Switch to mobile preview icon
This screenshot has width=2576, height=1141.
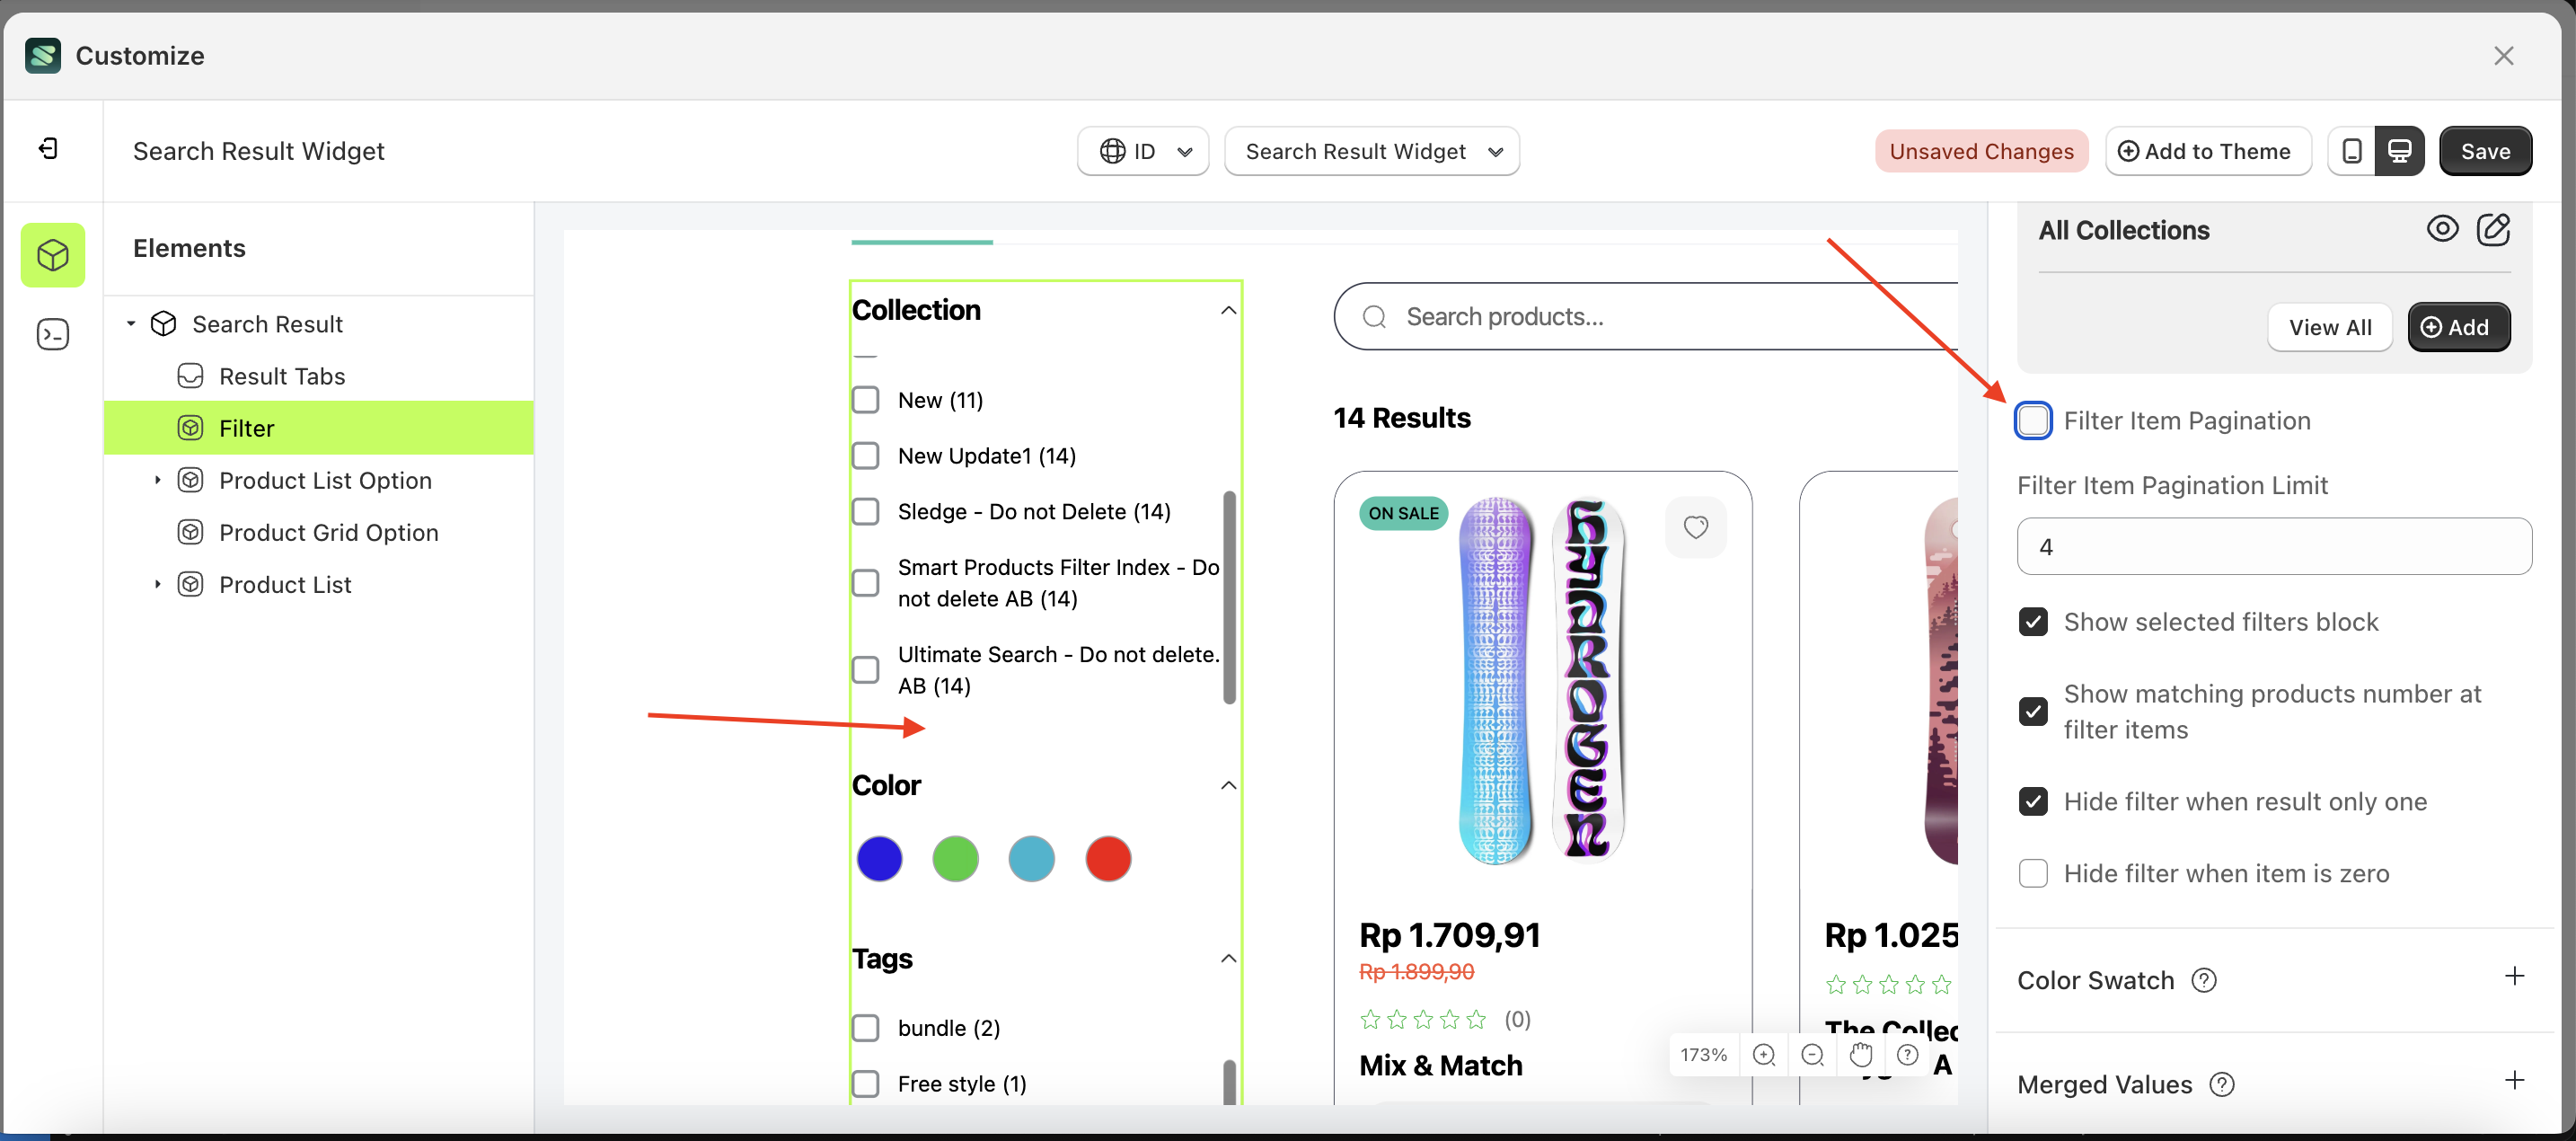pyautogui.click(x=2352, y=151)
